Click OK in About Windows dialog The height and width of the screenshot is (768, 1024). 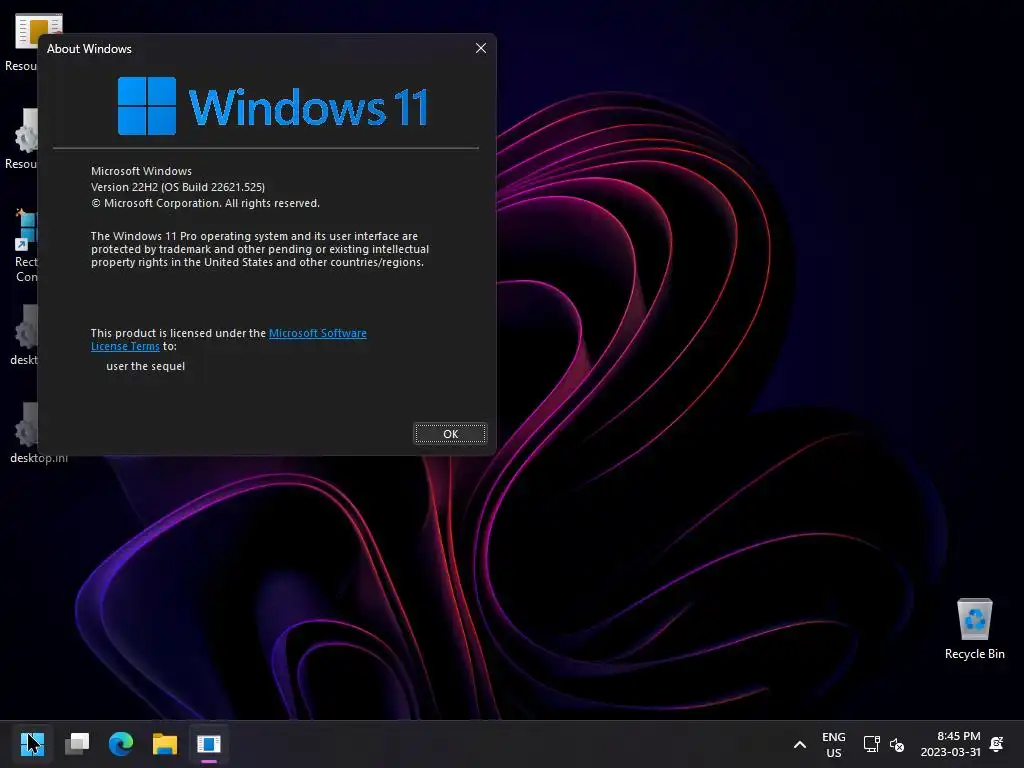tap(451, 434)
